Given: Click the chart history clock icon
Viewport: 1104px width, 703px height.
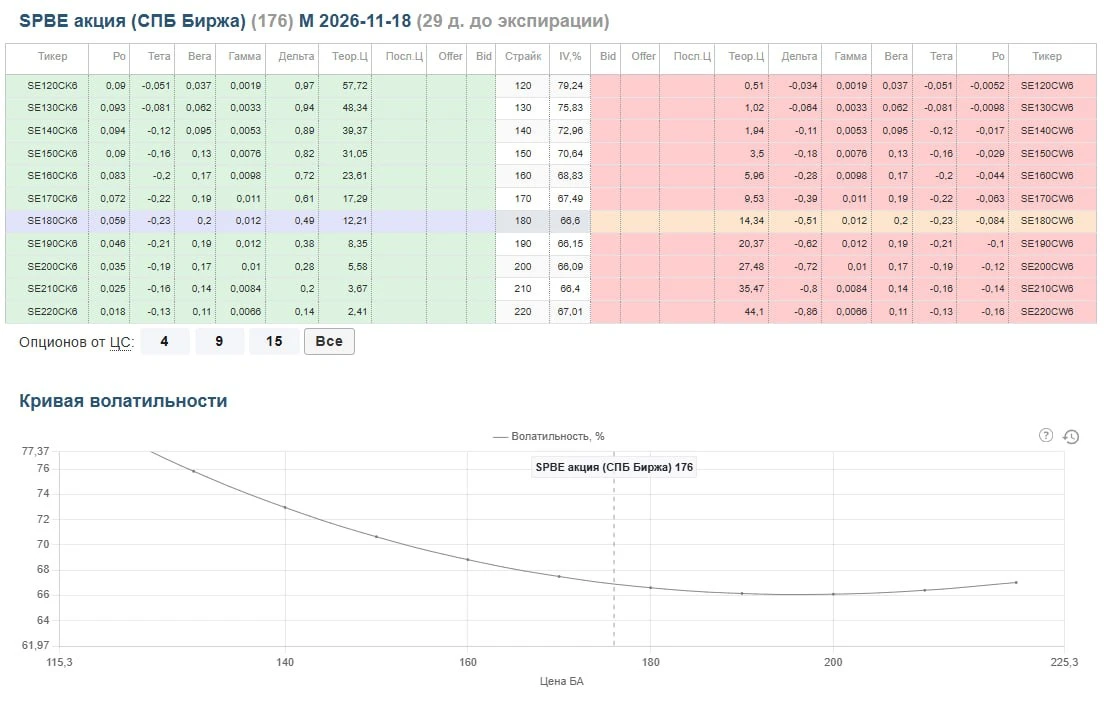Looking at the screenshot, I should (1071, 437).
